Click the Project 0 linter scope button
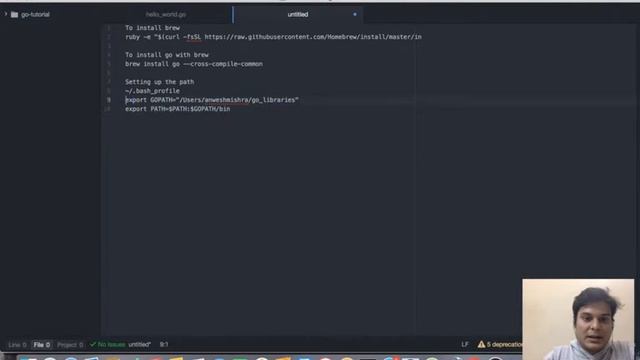The height and width of the screenshot is (360, 640). (x=70, y=345)
